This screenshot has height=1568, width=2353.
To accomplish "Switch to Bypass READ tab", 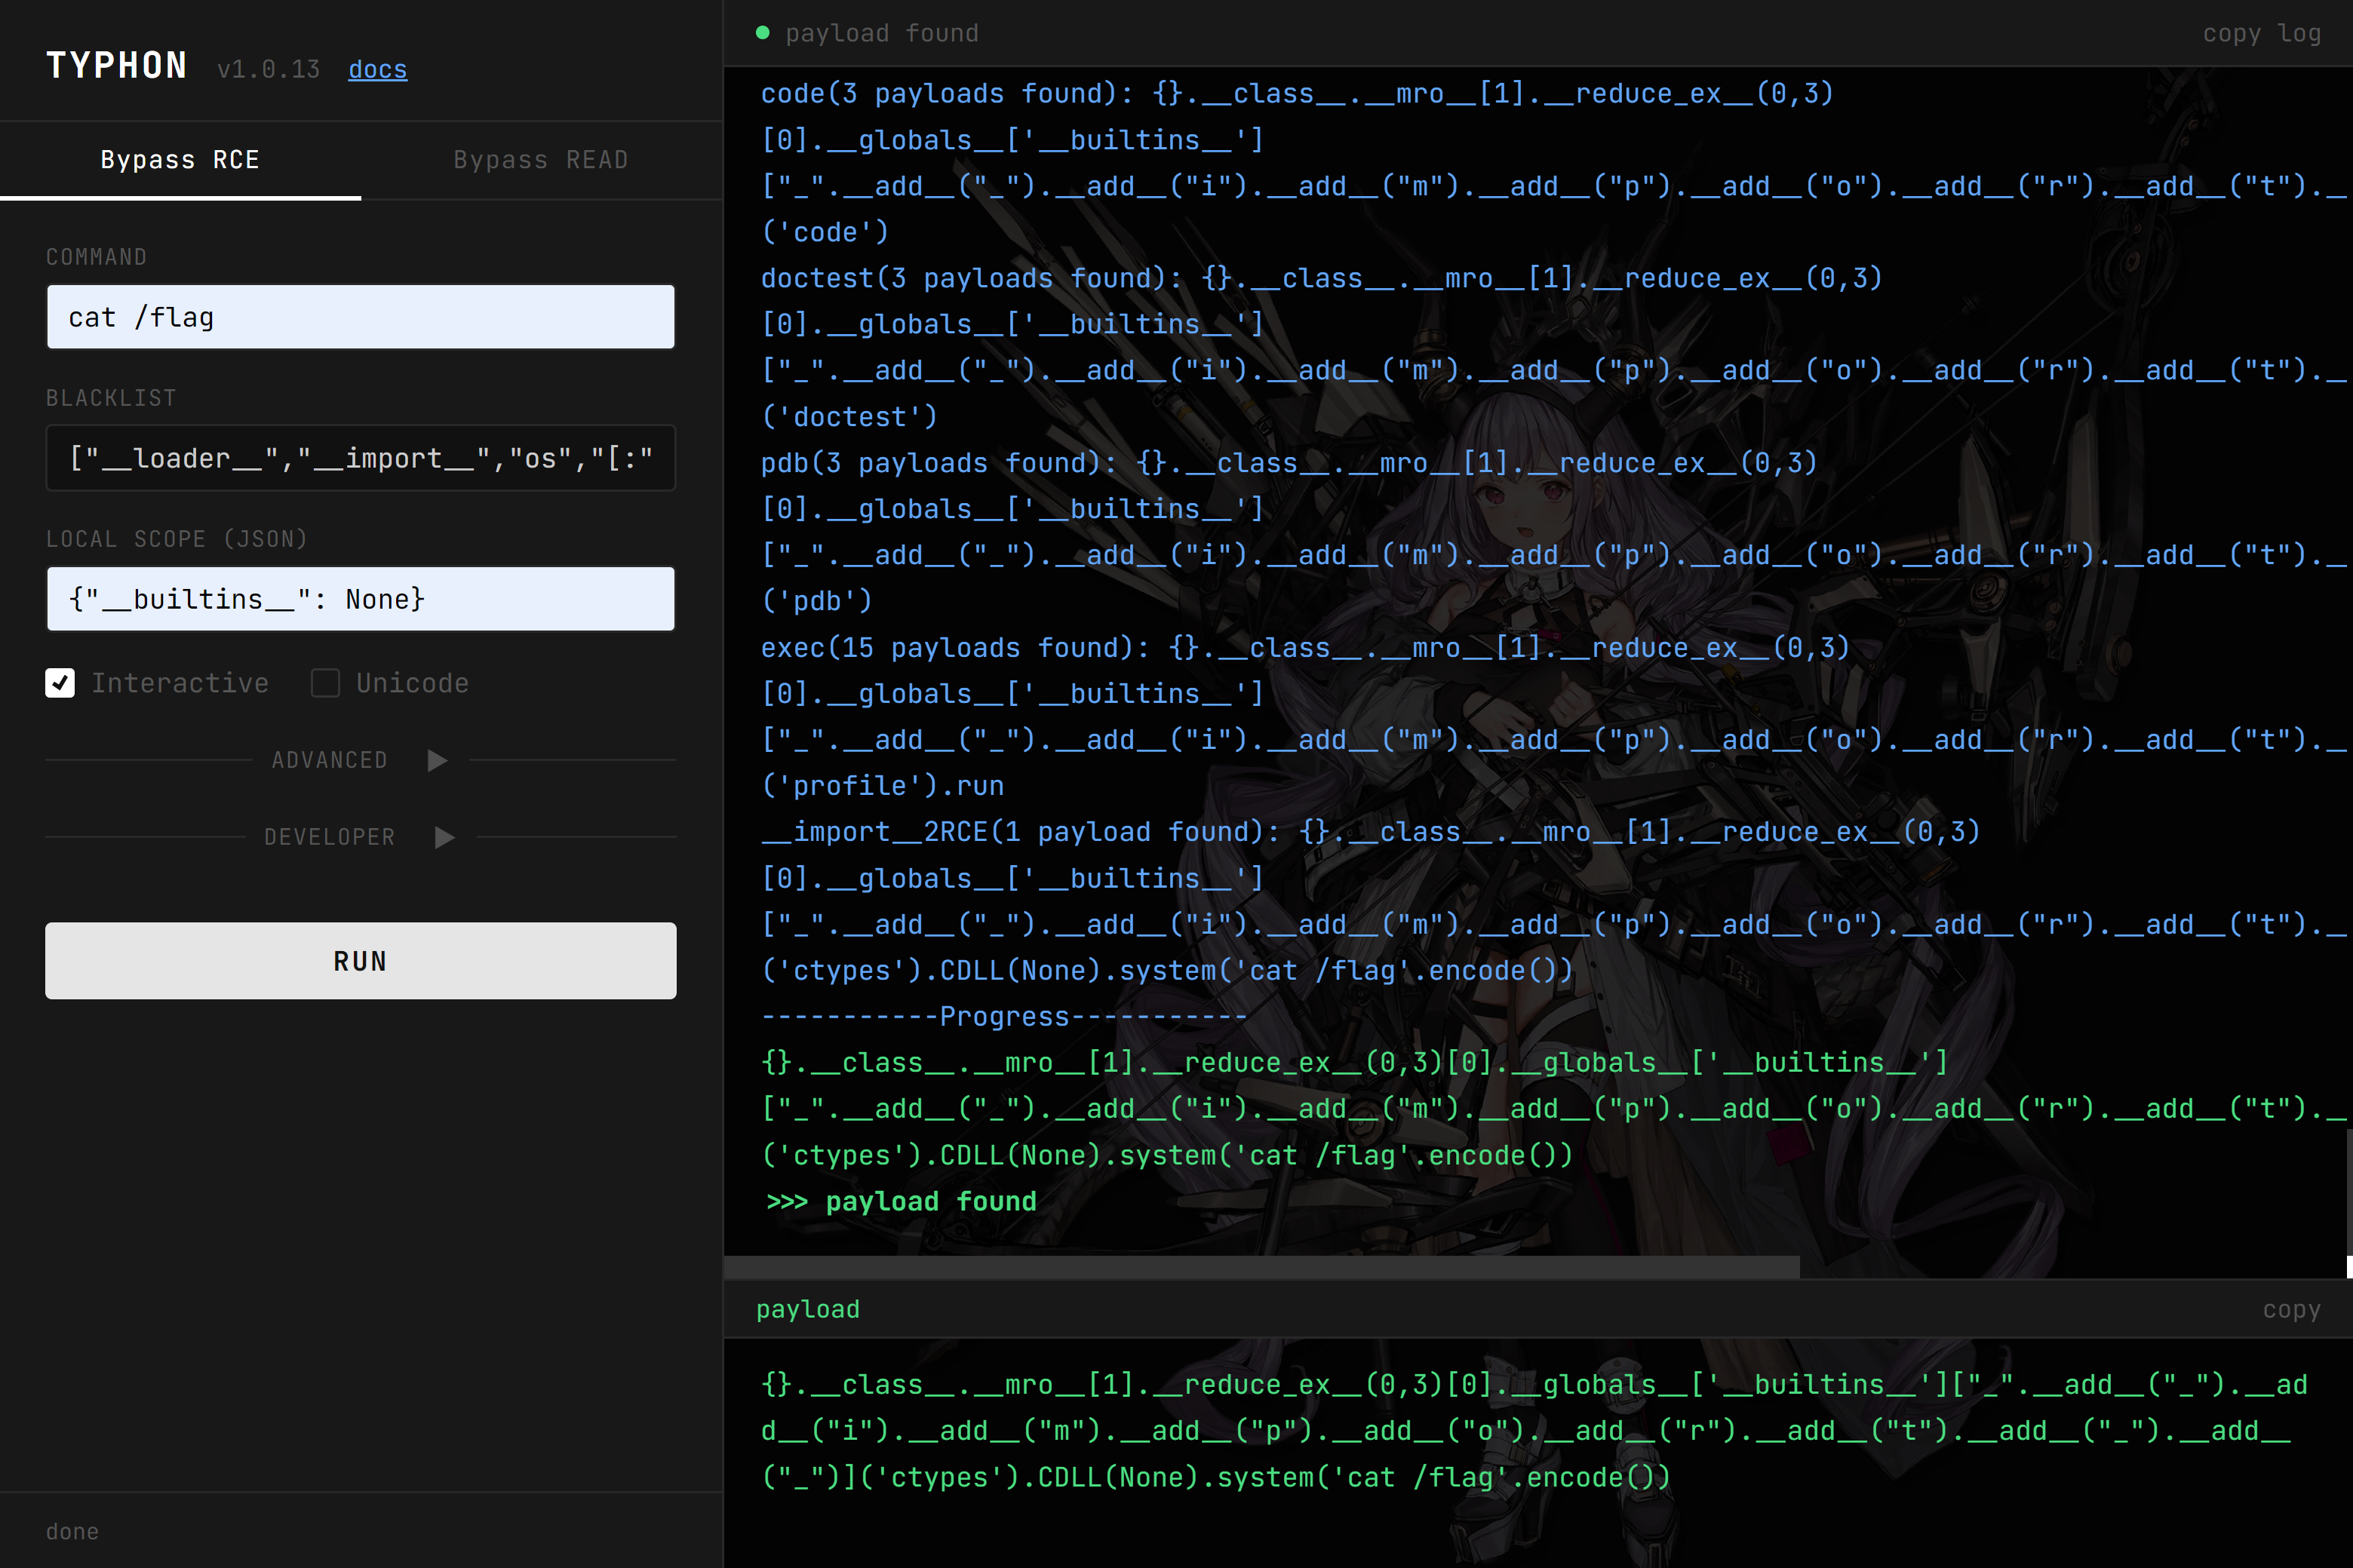I will tap(540, 160).
